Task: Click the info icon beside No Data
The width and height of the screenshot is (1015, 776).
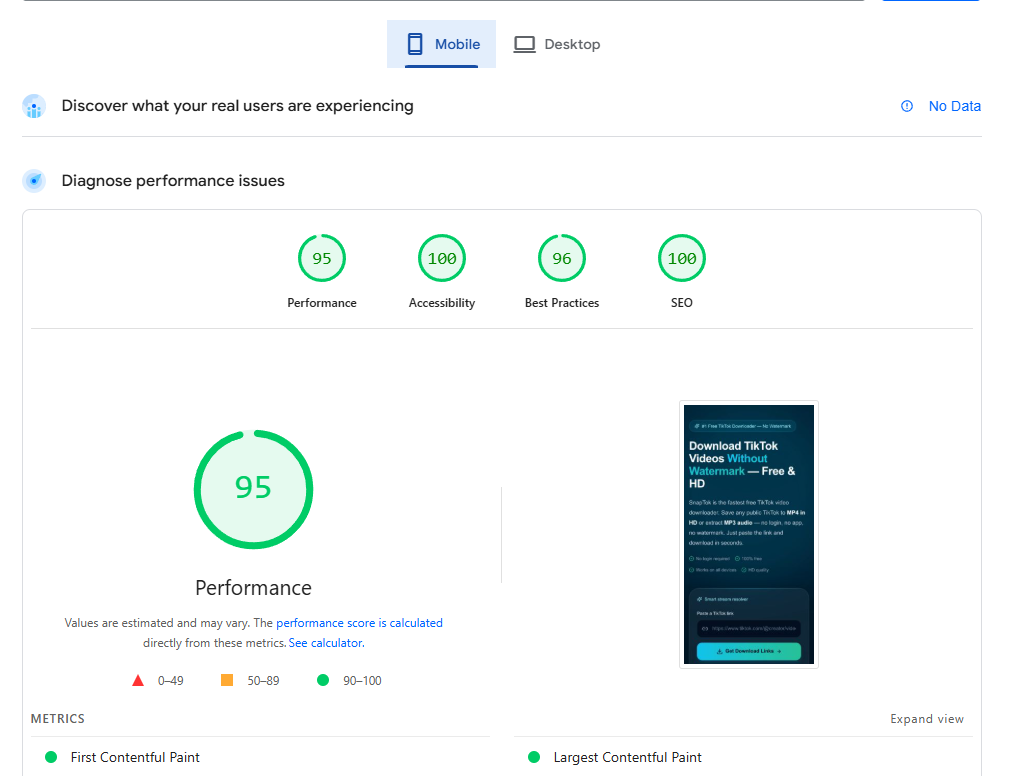Action: [x=907, y=106]
